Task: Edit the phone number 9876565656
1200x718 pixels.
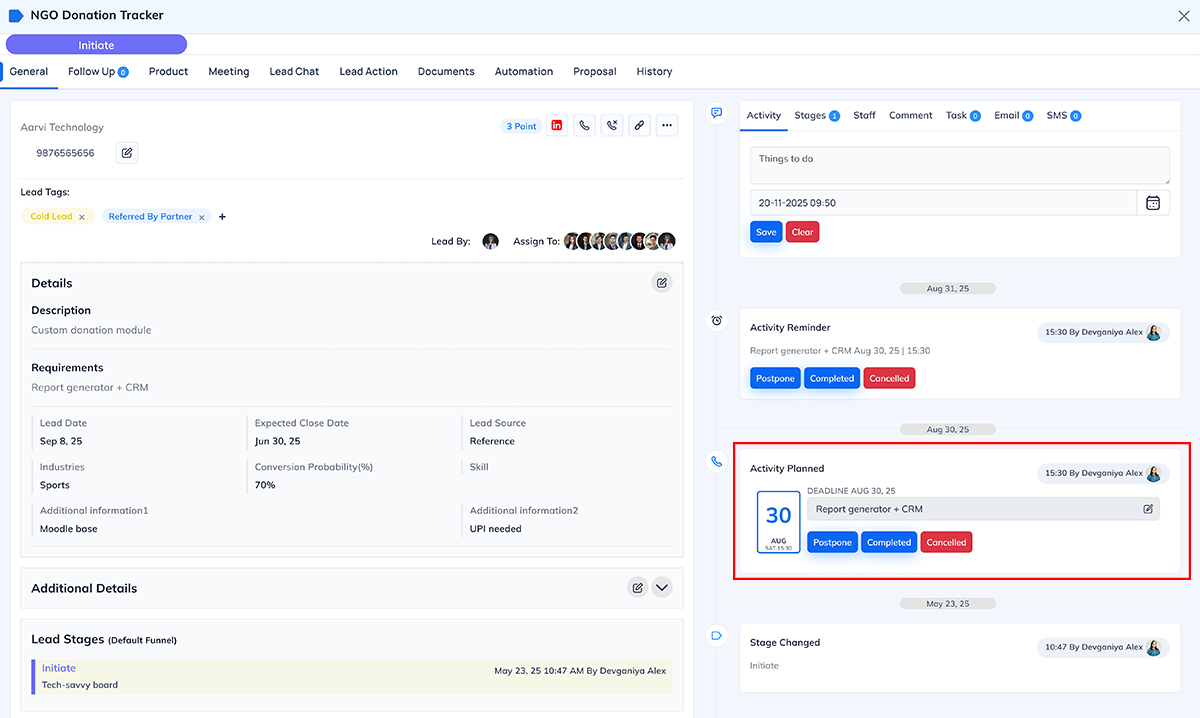Action: [x=127, y=153]
